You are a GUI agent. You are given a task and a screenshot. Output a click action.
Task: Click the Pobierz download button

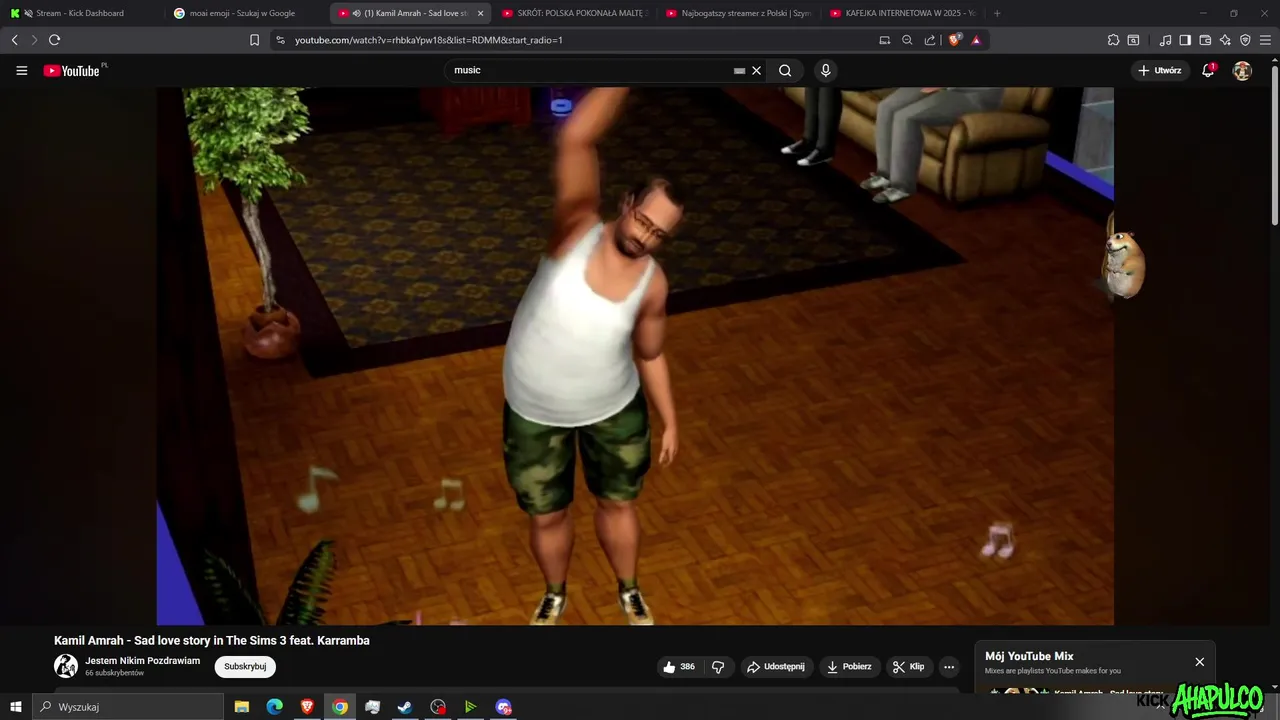coord(849,667)
